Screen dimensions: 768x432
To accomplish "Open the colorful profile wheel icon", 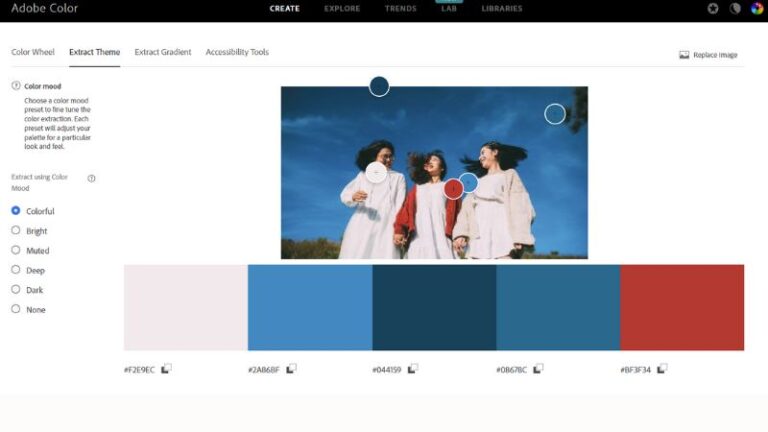I will coord(757,8).
